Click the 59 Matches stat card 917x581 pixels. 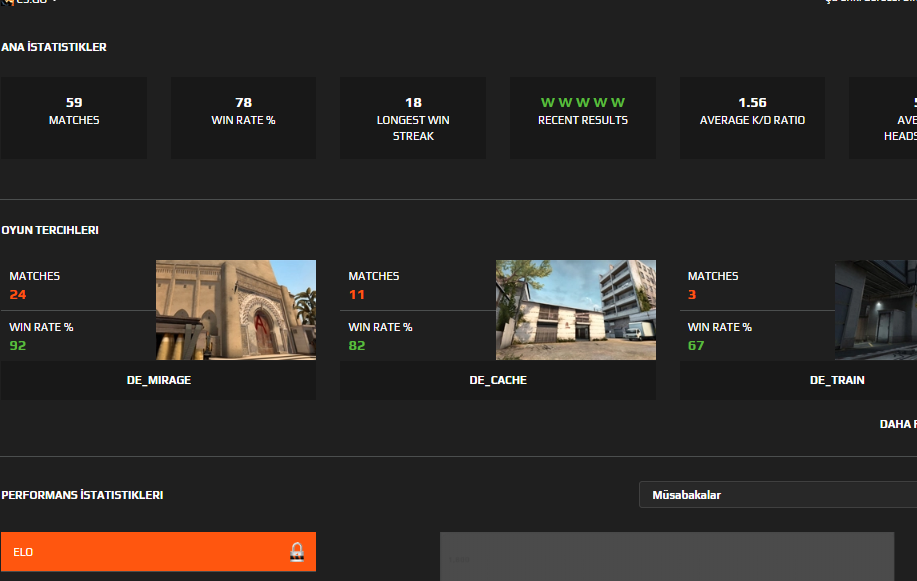coord(74,118)
